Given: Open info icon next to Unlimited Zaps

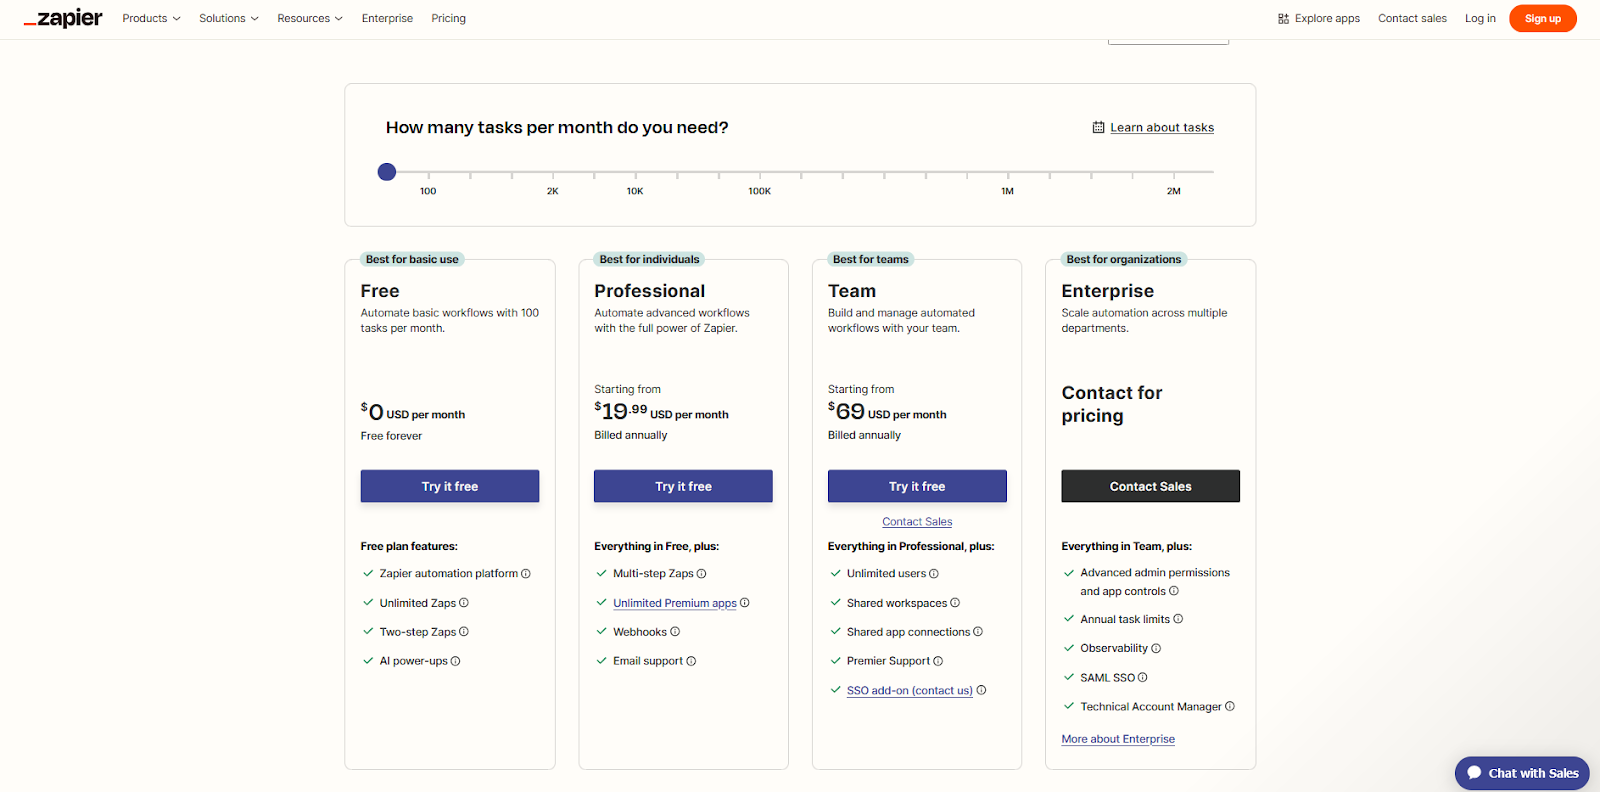Looking at the screenshot, I should coord(464,603).
